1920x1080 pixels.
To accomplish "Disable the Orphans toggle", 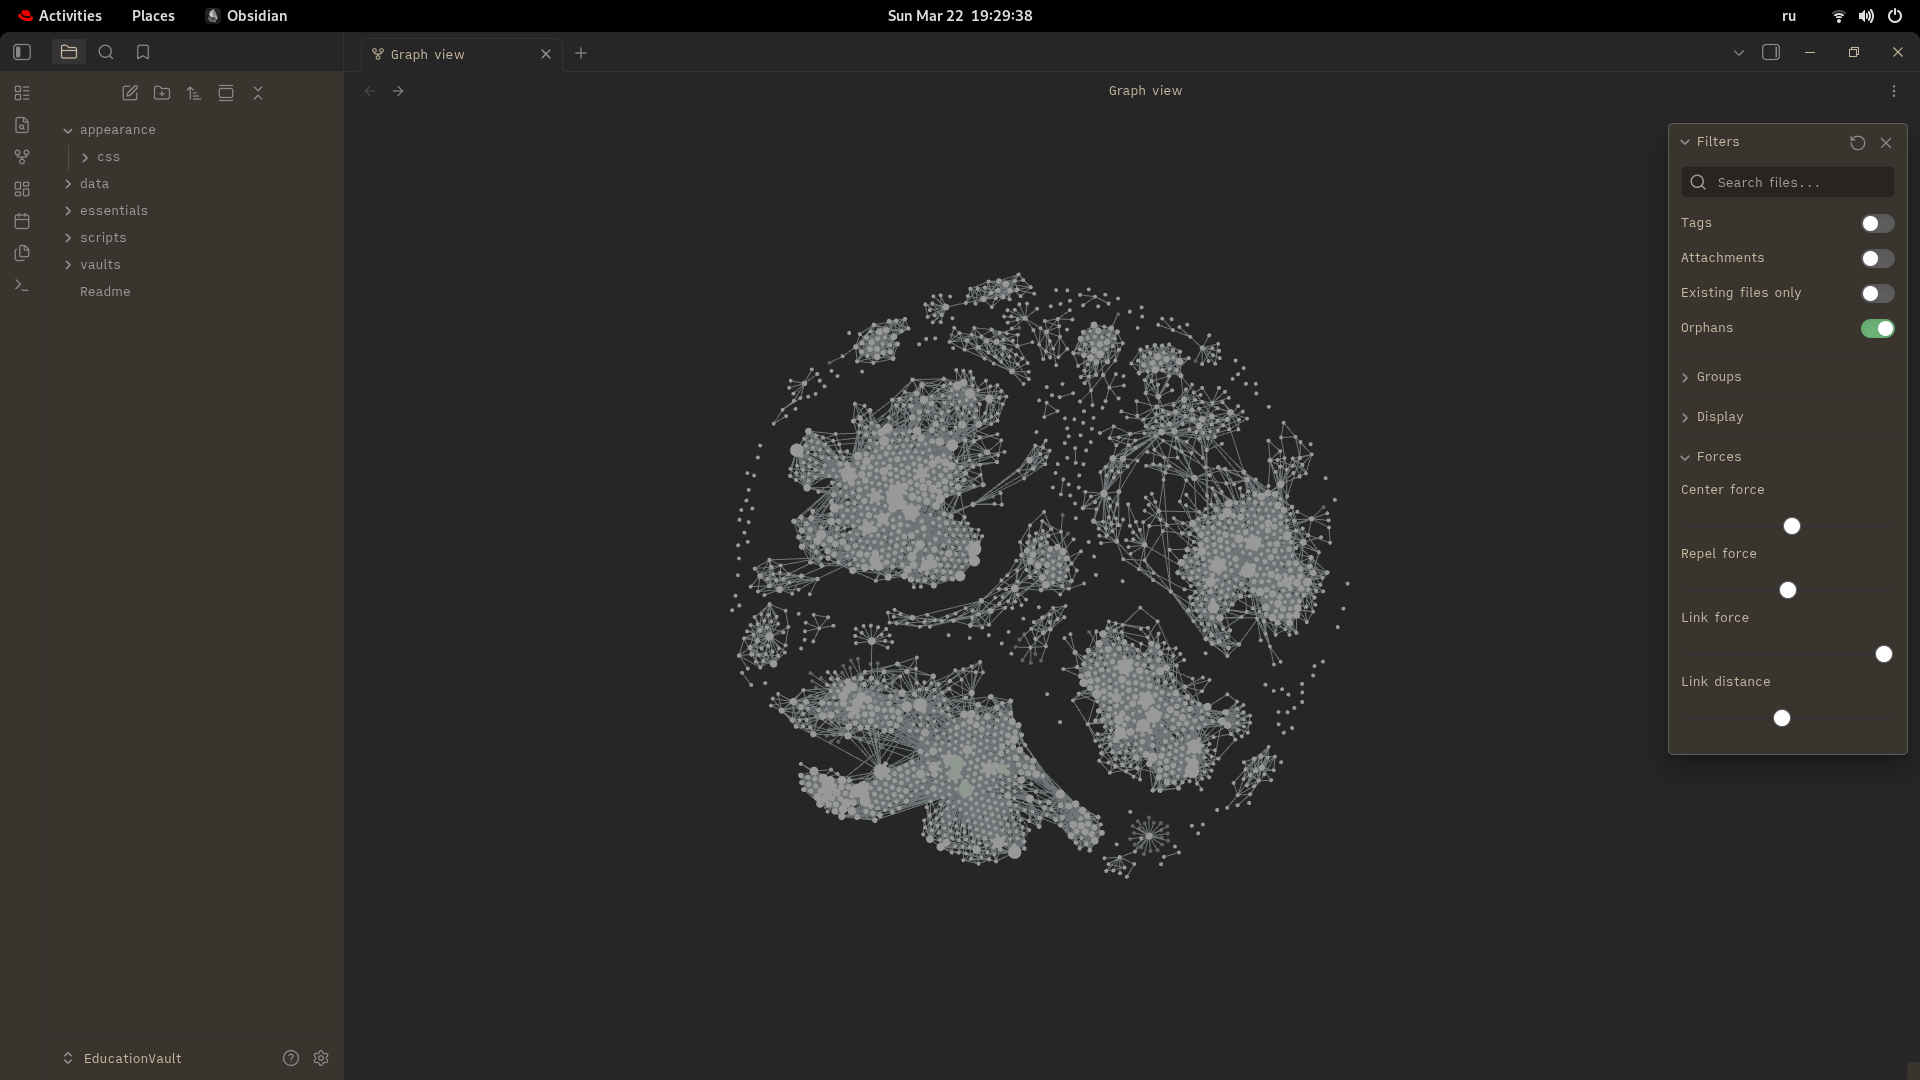I will (1877, 329).
